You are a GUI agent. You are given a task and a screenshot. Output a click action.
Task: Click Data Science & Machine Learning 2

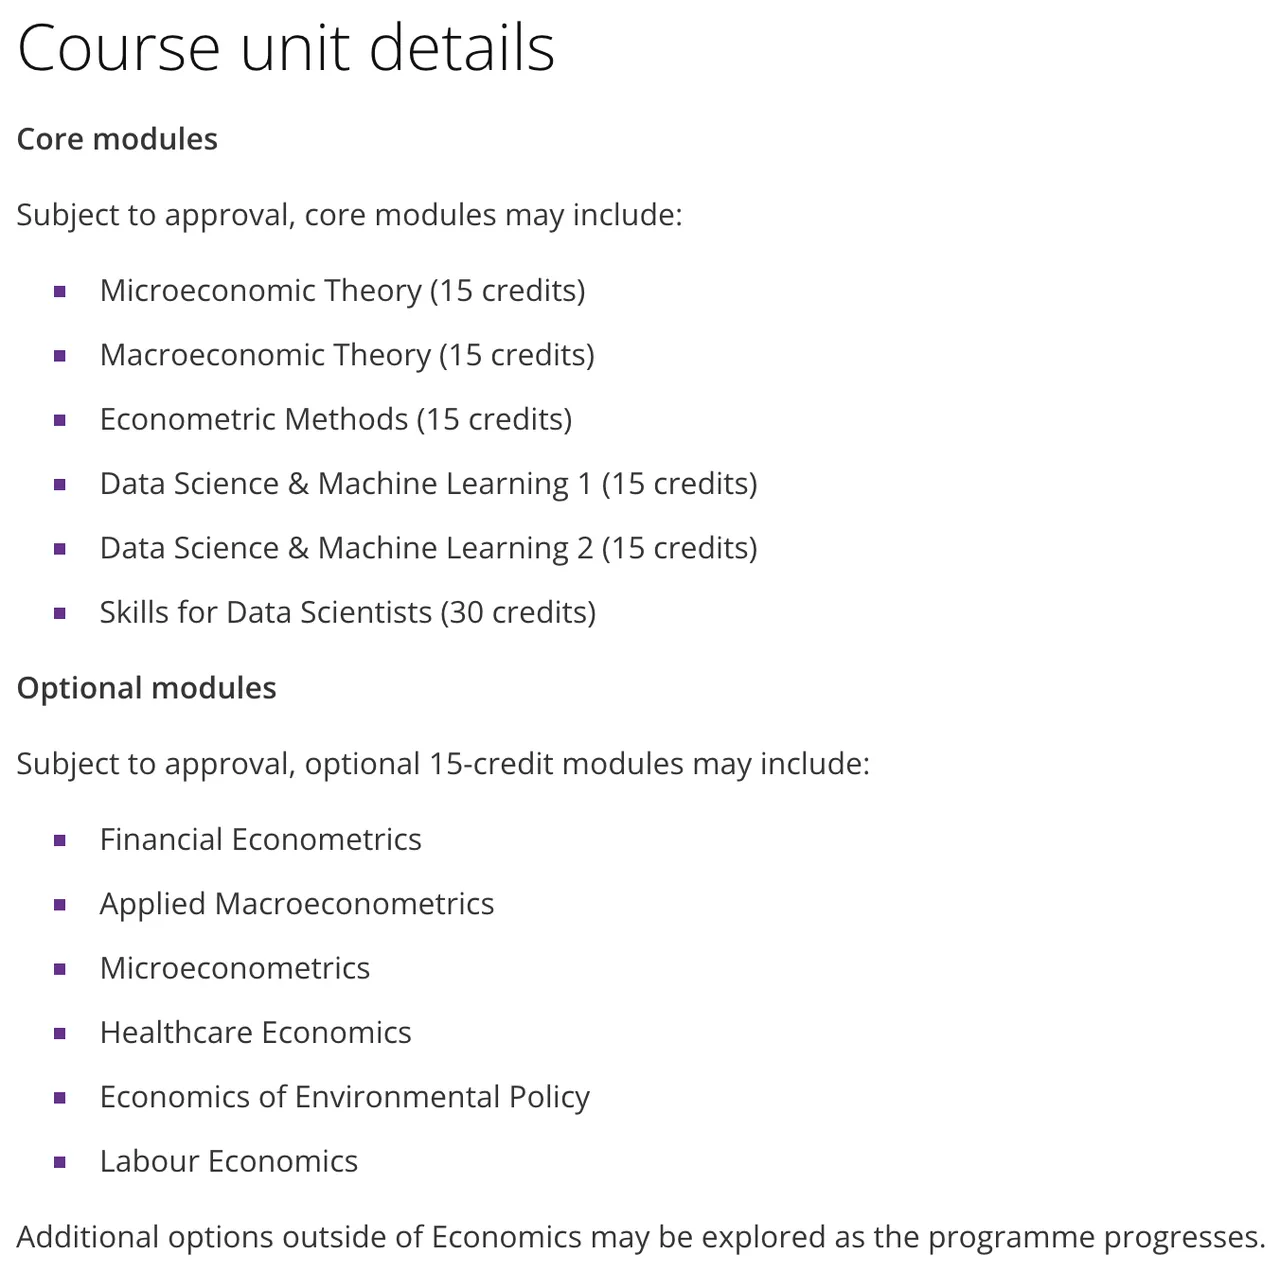point(428,548)
